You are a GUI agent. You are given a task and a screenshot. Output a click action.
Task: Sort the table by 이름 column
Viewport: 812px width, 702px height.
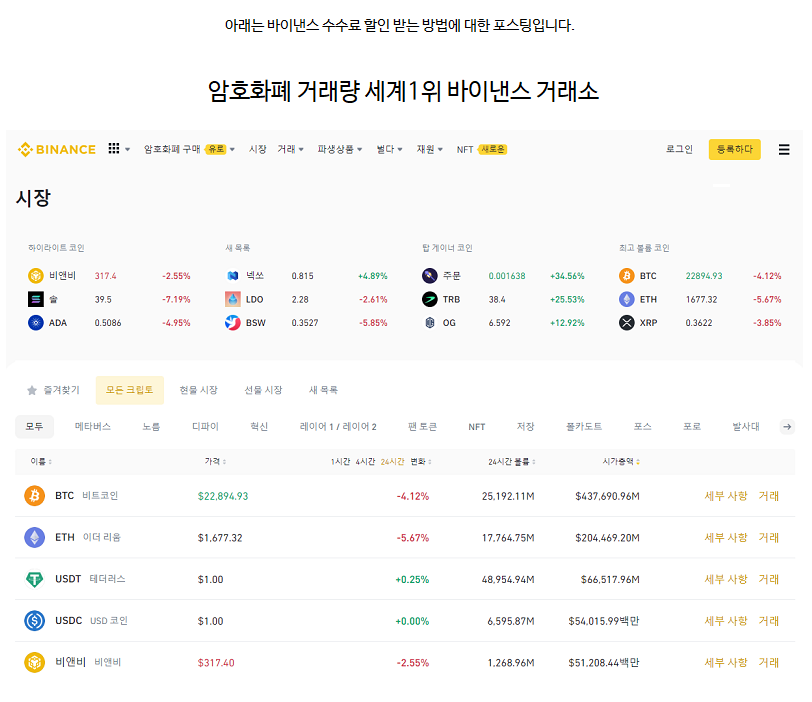tap(41, 461)
